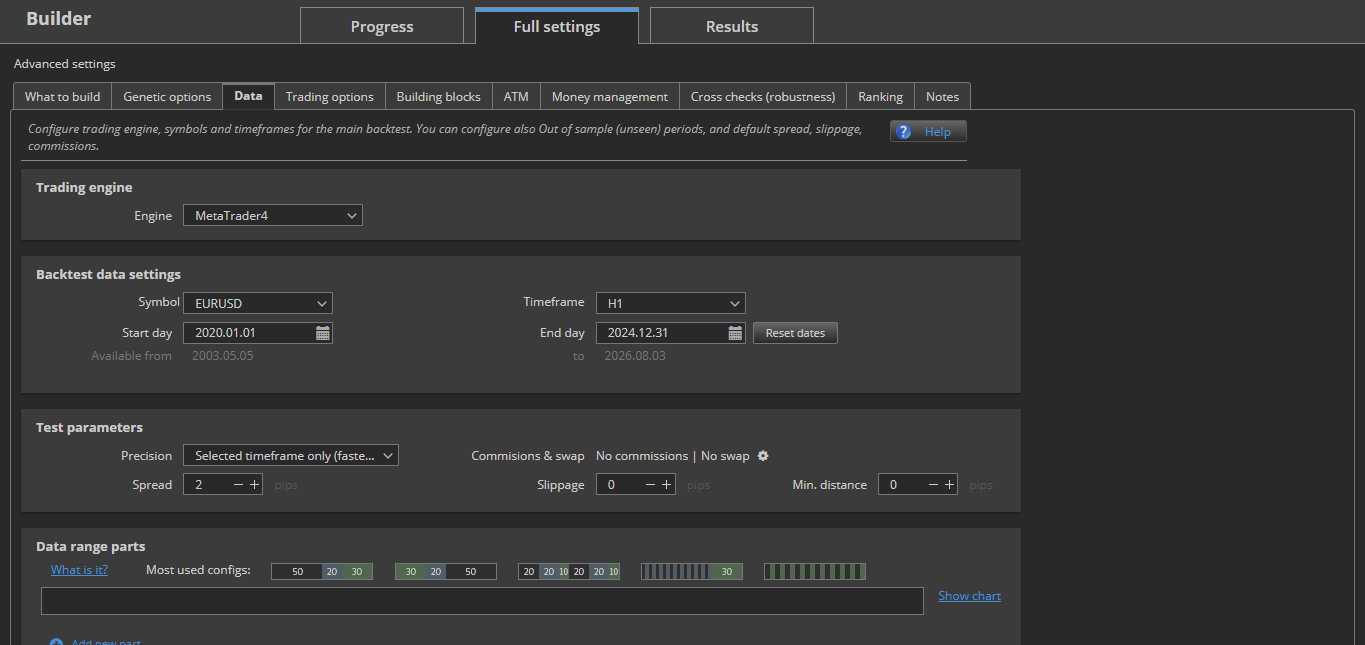Open the What to build tab

(x=62, y=97)
